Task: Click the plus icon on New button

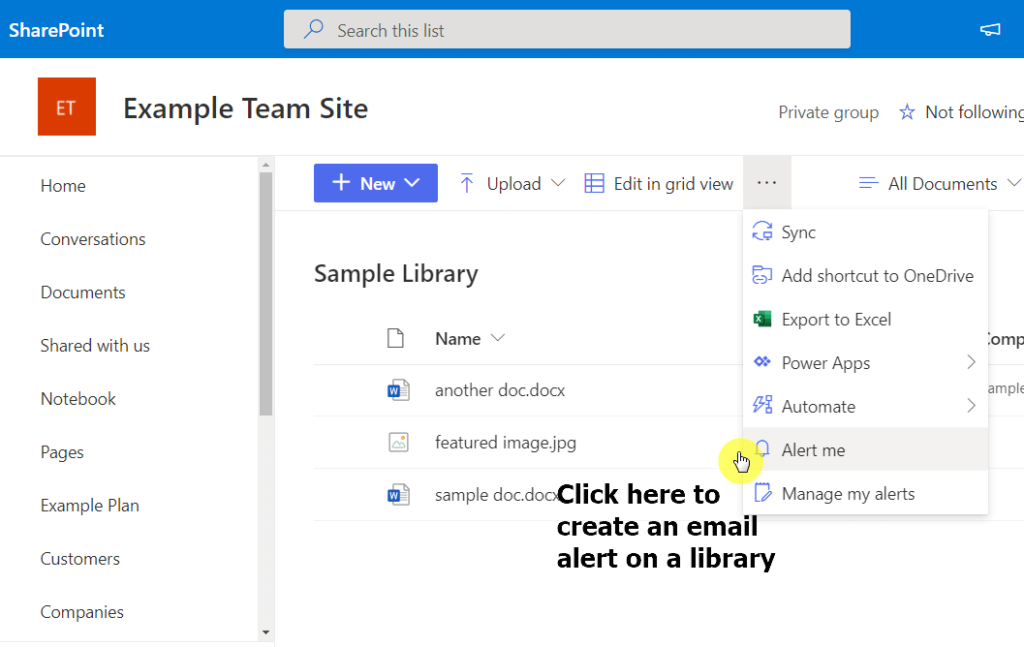Action: tap(341, 182)
